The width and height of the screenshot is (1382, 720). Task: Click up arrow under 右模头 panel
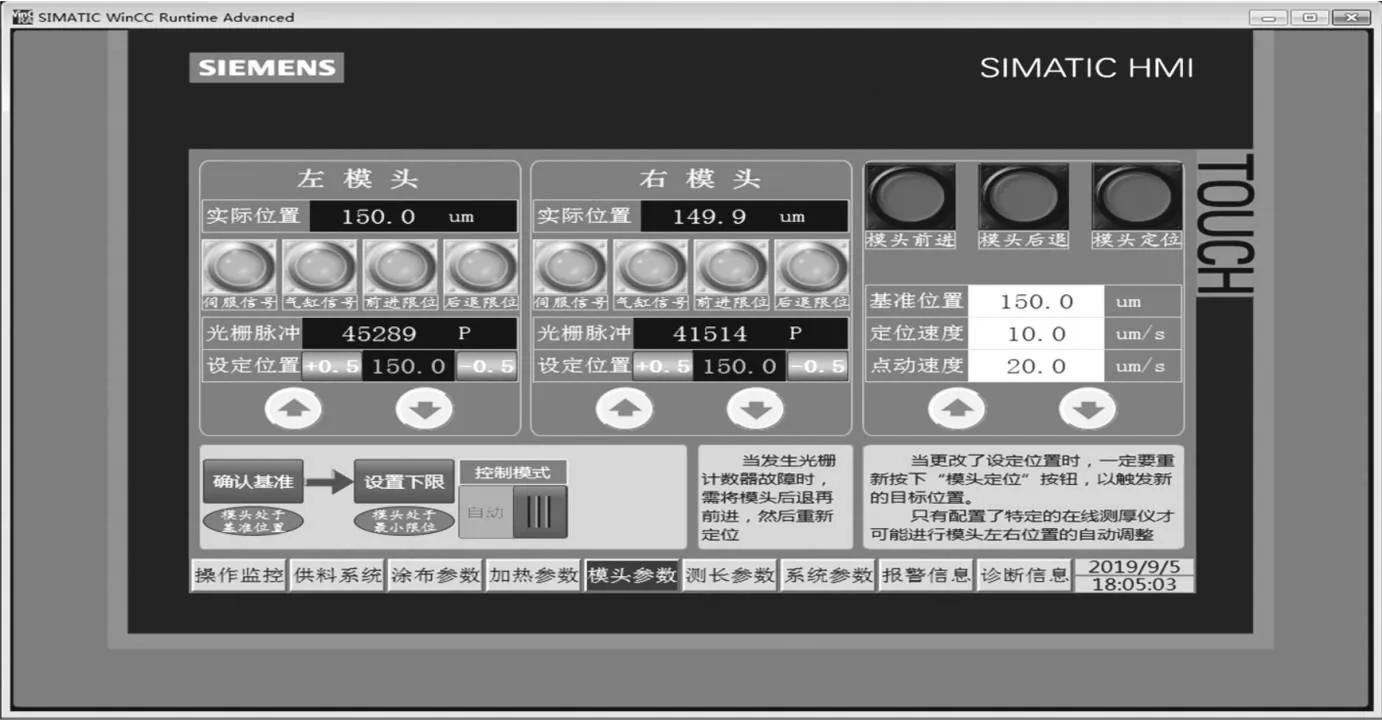(x=625, y=408)
